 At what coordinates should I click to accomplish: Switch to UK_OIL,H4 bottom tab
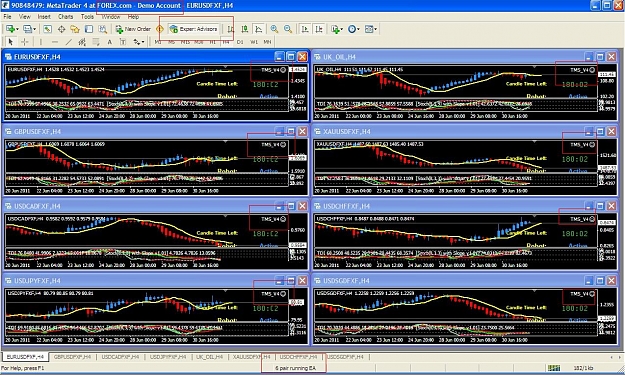(209, 357)
